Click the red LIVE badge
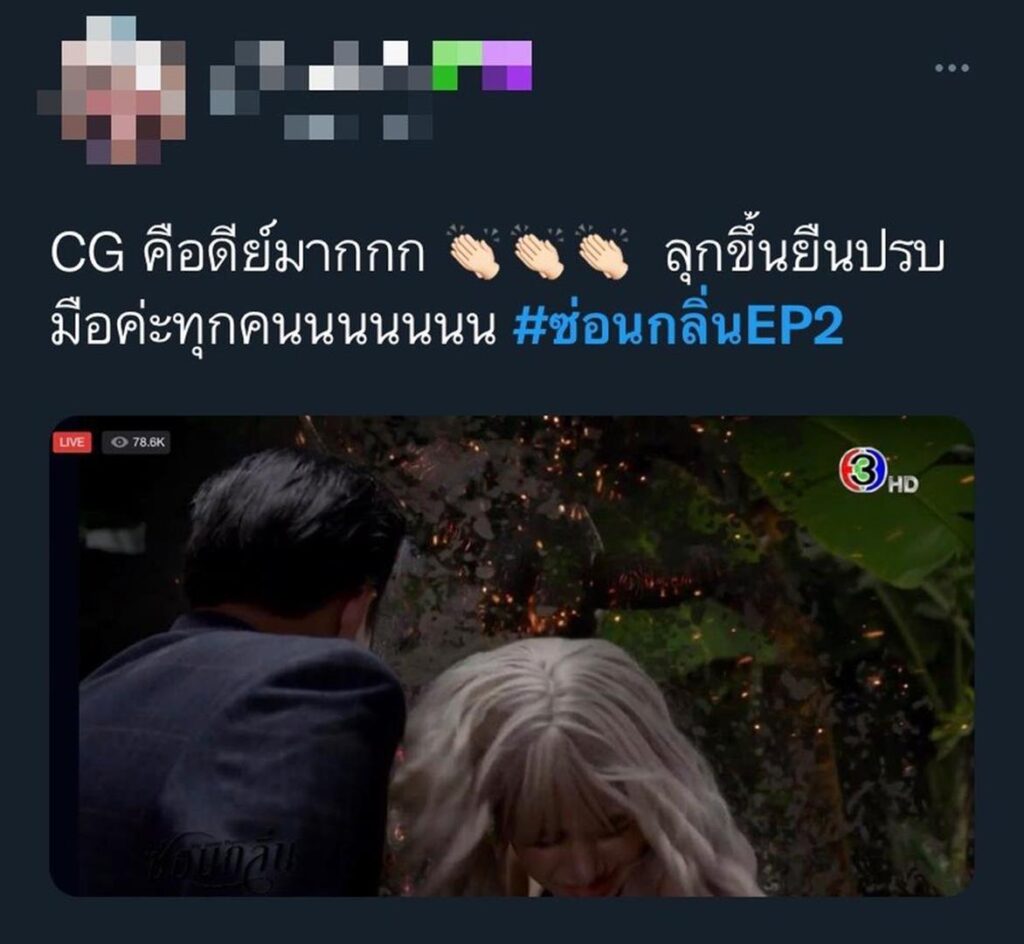Viewport: 1024px width, 944px height. [71, 443]
